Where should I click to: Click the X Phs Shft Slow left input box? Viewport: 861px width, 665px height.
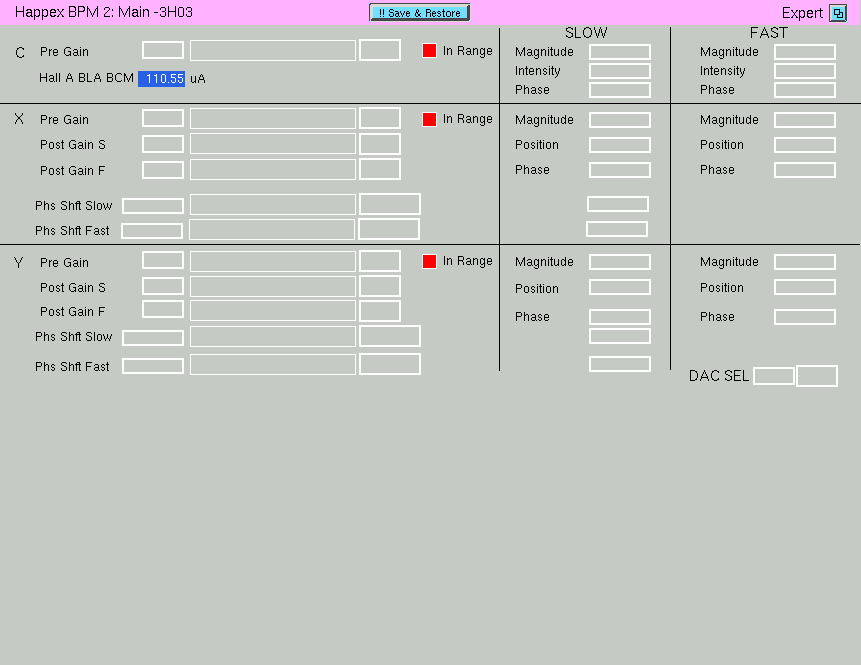[153, 206]
